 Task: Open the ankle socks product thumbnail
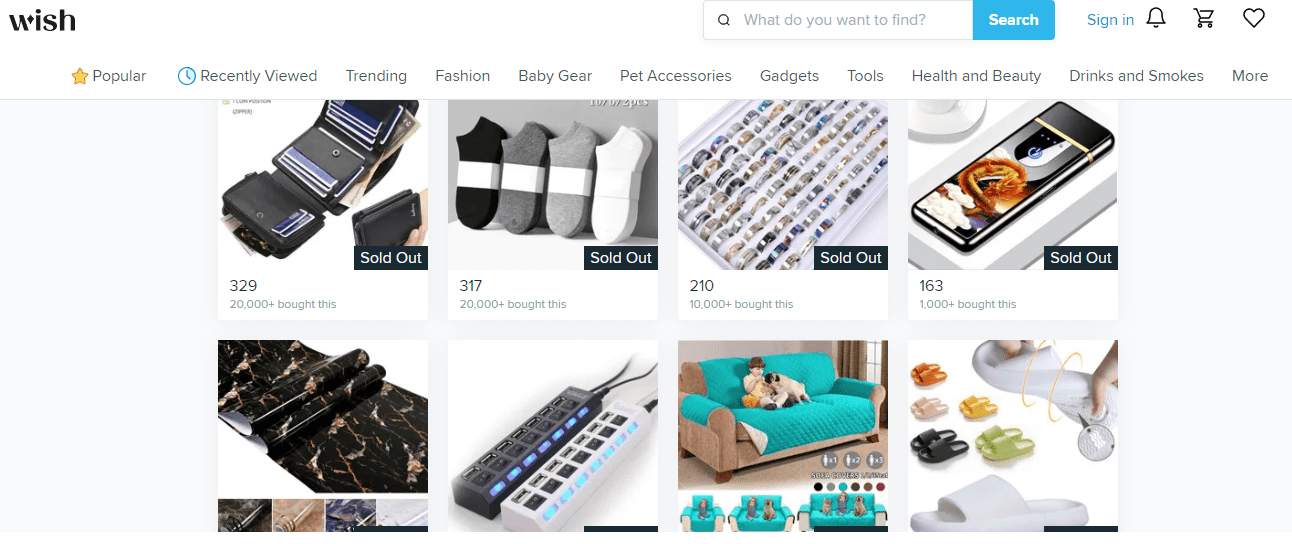[553, 185]
